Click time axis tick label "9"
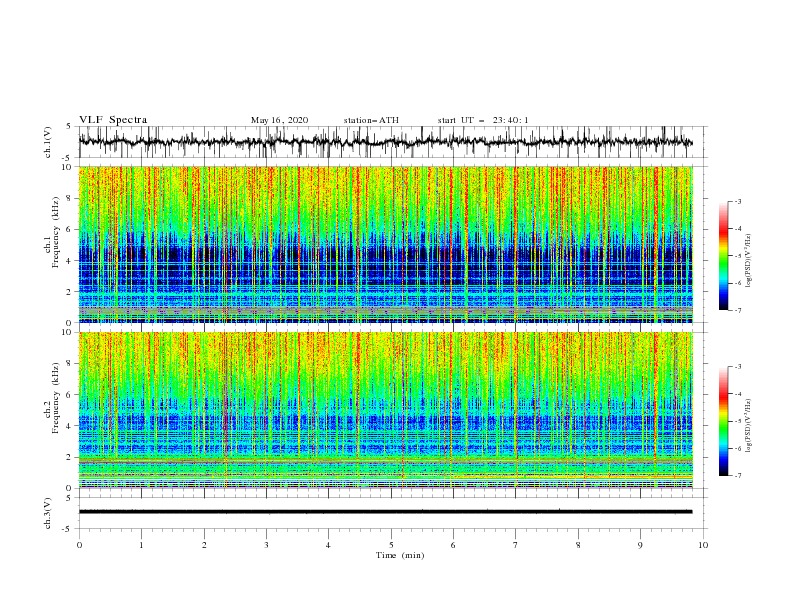This screenshot has height=612, width=792. [x=640, y=545]
